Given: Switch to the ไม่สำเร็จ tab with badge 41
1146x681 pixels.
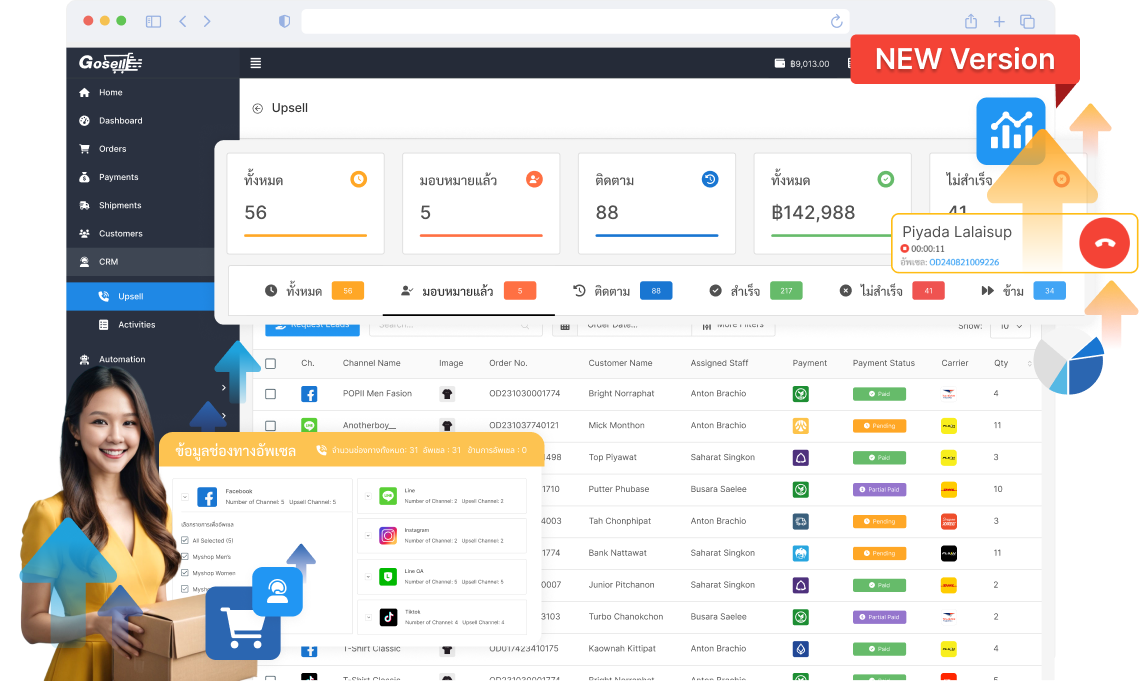Looking at the screenshot, I should point(892,291).
